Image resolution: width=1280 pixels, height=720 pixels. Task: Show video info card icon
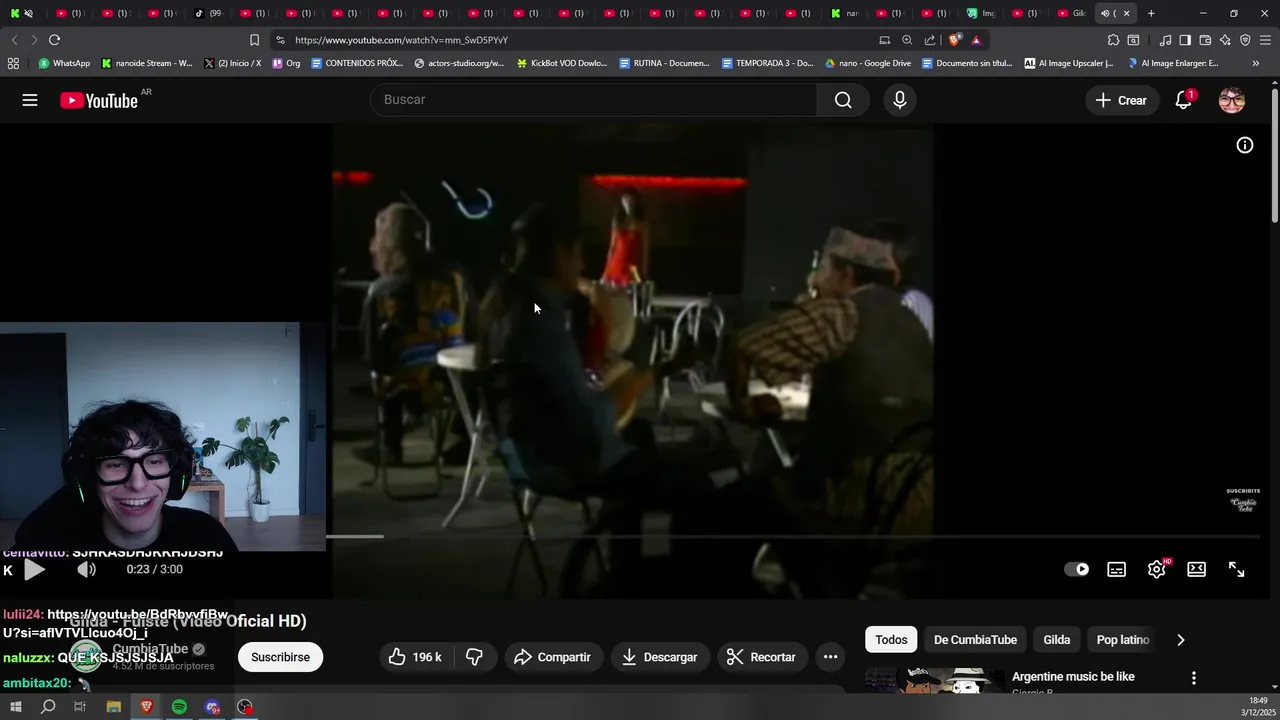coord(1245,145)
